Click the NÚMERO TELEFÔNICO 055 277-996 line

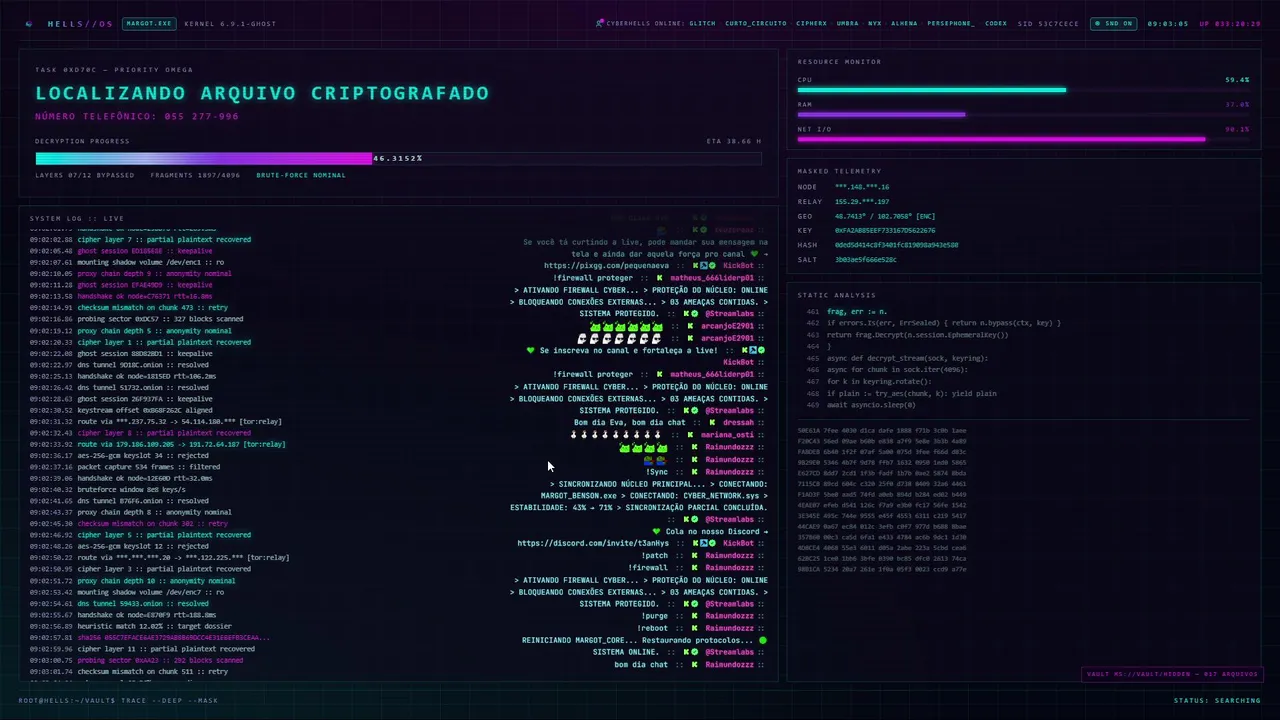[137, 117]
